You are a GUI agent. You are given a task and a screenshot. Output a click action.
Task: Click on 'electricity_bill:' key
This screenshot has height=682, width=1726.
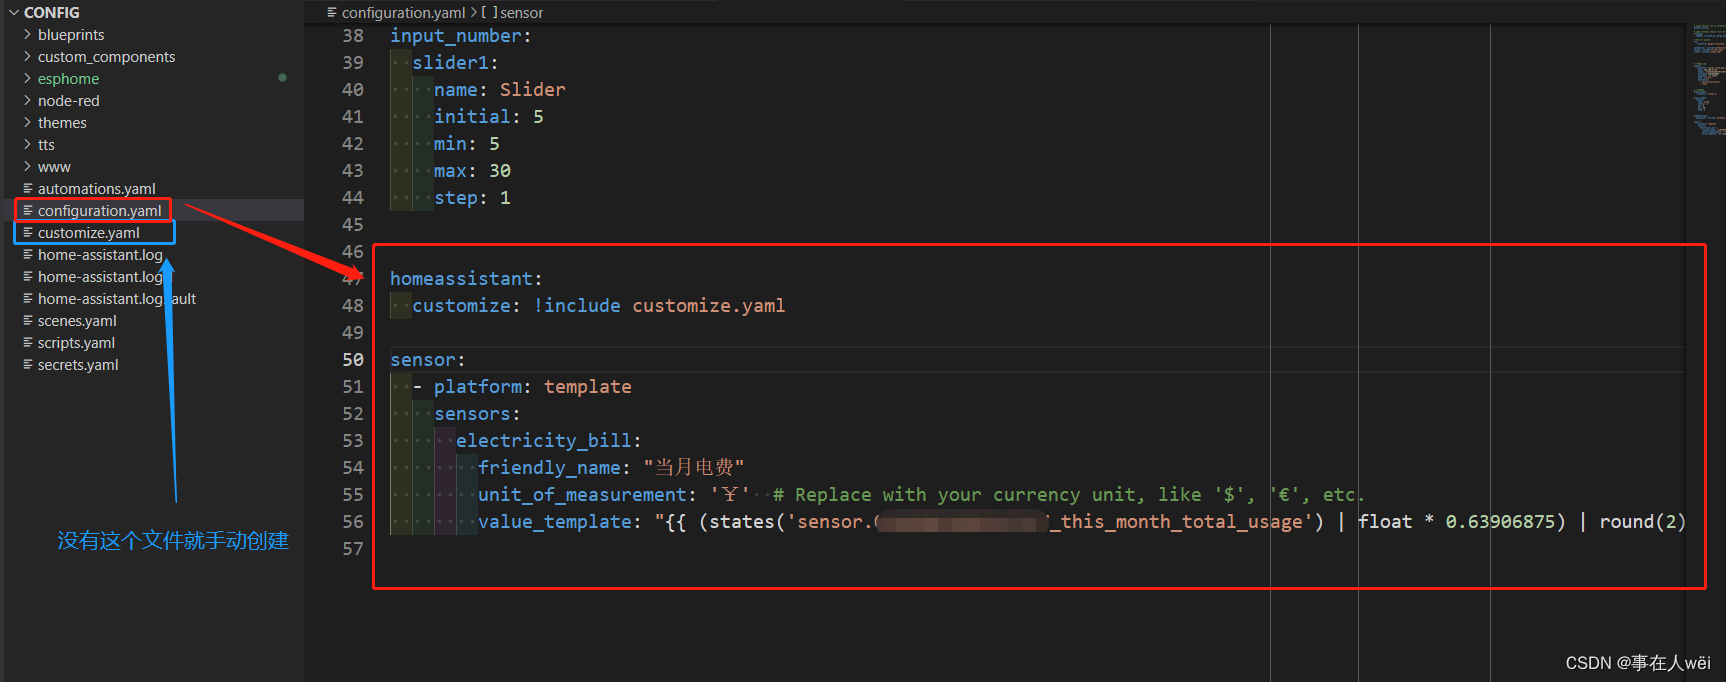549,441
